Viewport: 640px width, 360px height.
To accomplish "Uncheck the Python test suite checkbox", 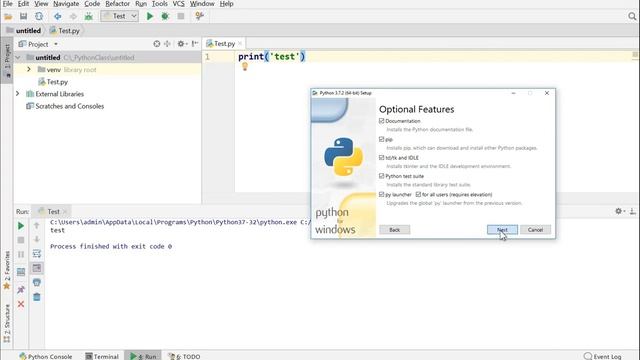I will point(382,176).
